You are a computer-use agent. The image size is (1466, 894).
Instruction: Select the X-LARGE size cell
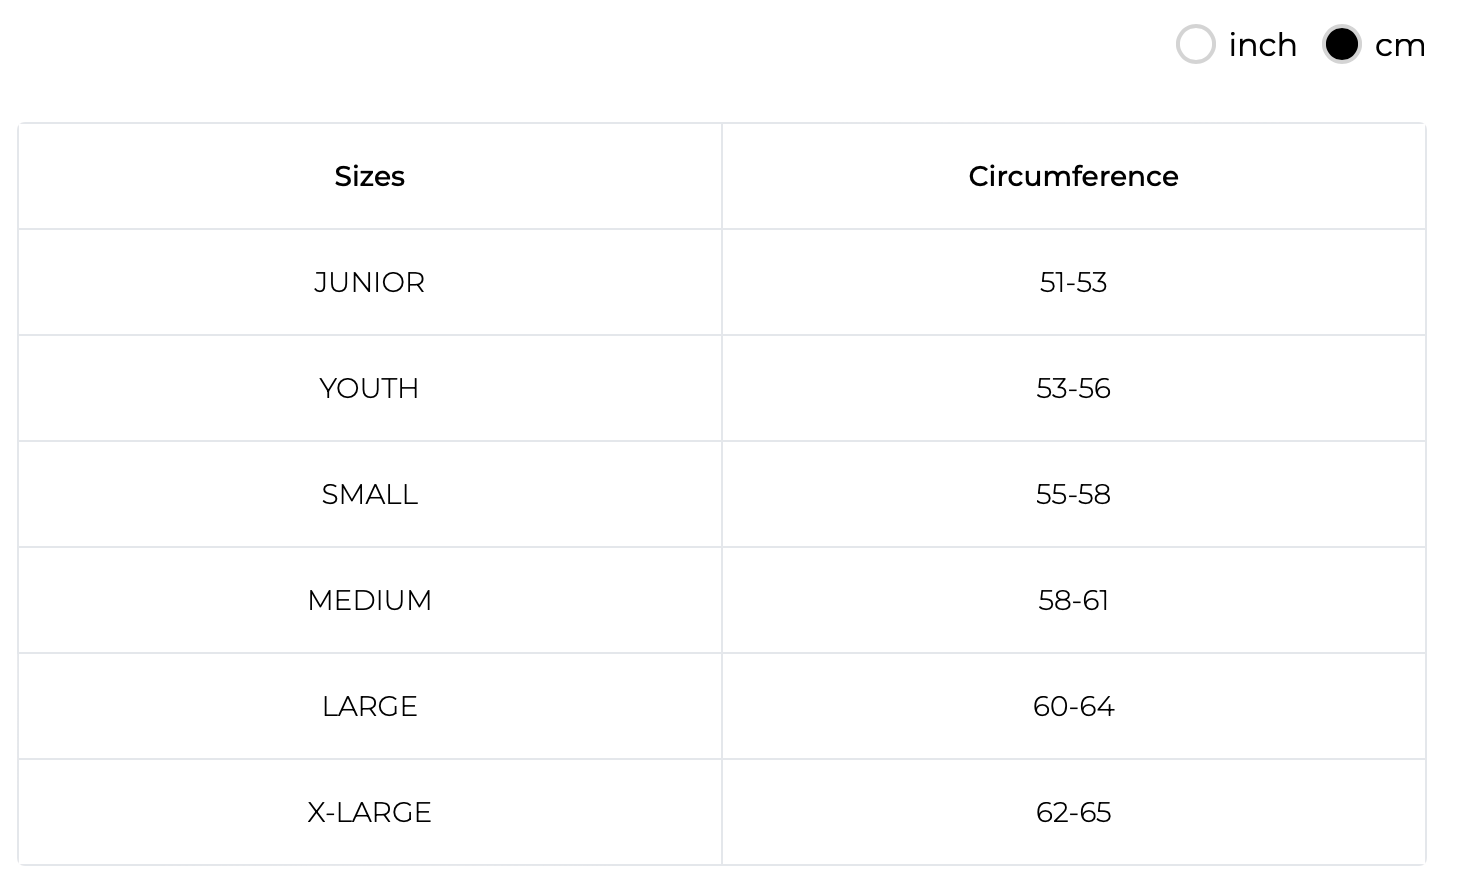click(370, 812)
